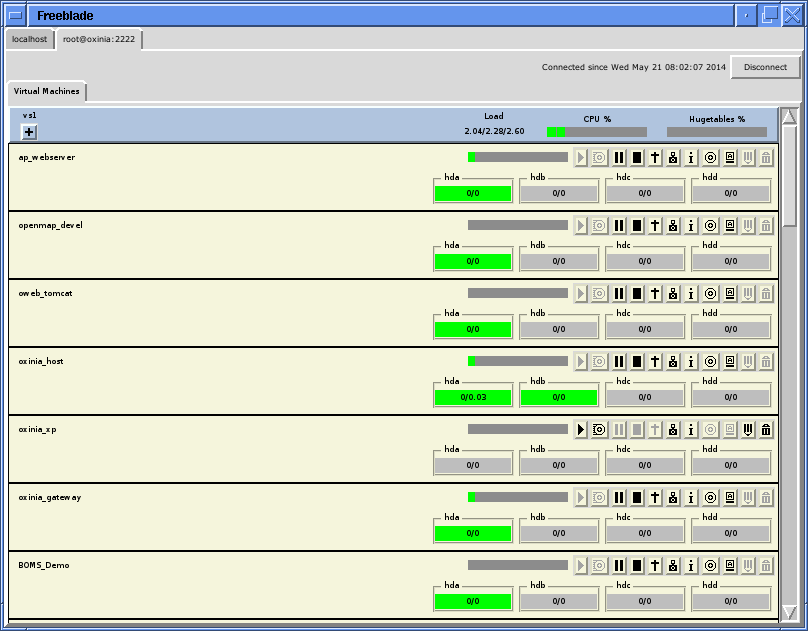Viewport: 808px width, 631px height.
Task: Click the shutdown cross icon for BOMS_Demo
Action: (x=654, y=565)
